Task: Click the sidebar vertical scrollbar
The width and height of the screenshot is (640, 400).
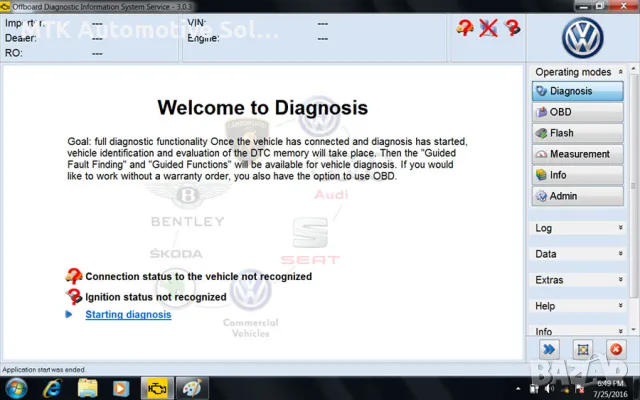Action: click(x=633, y=186)
